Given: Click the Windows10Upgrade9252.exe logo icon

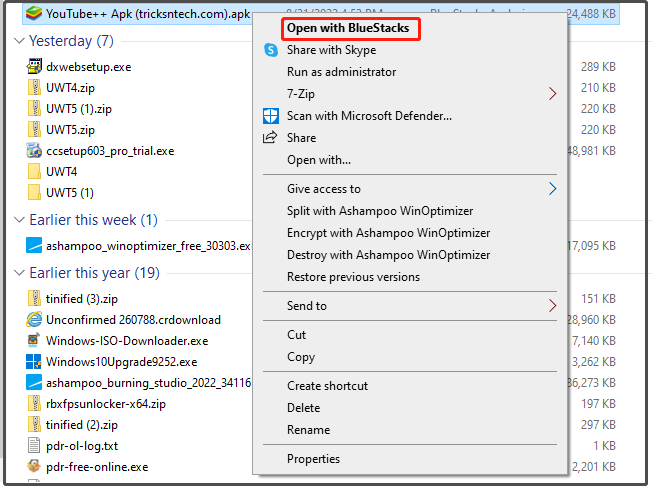Looking at the screenshot, I should 34,361.
